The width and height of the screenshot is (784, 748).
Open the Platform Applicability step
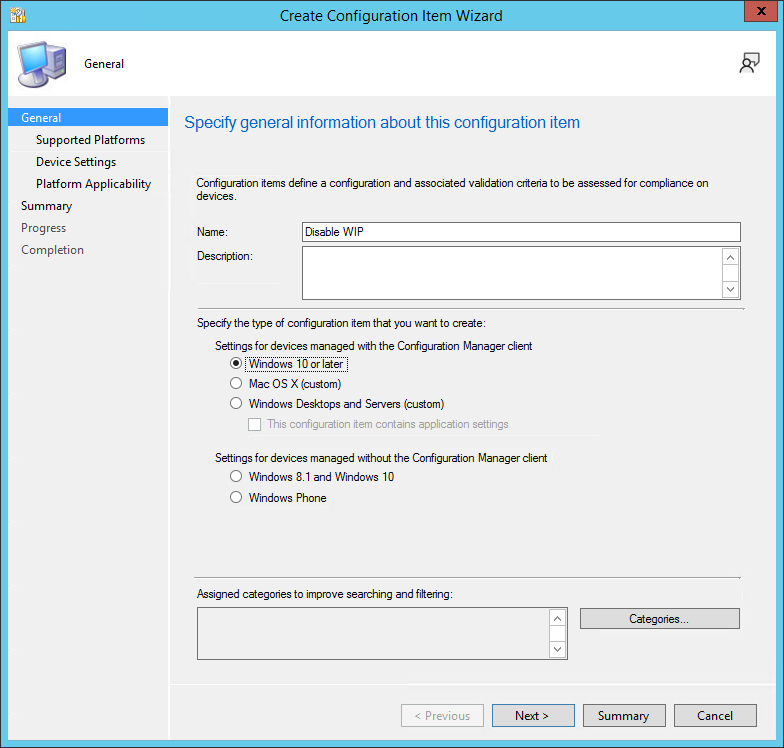pyautogui.click(x=93, y=184)
